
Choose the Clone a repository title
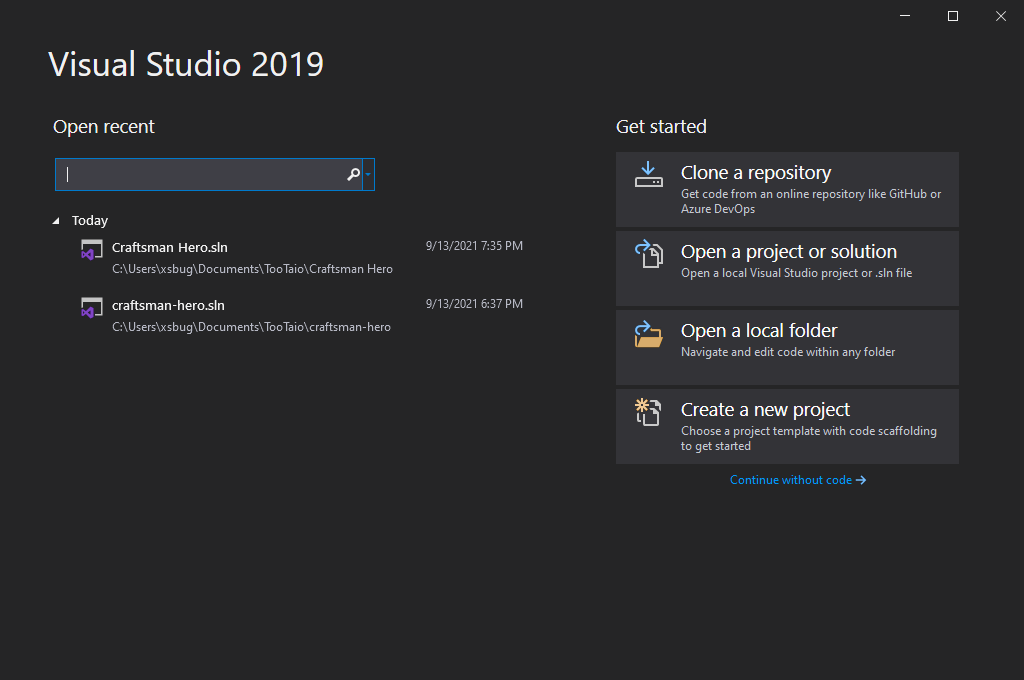[x=755, y=173]
